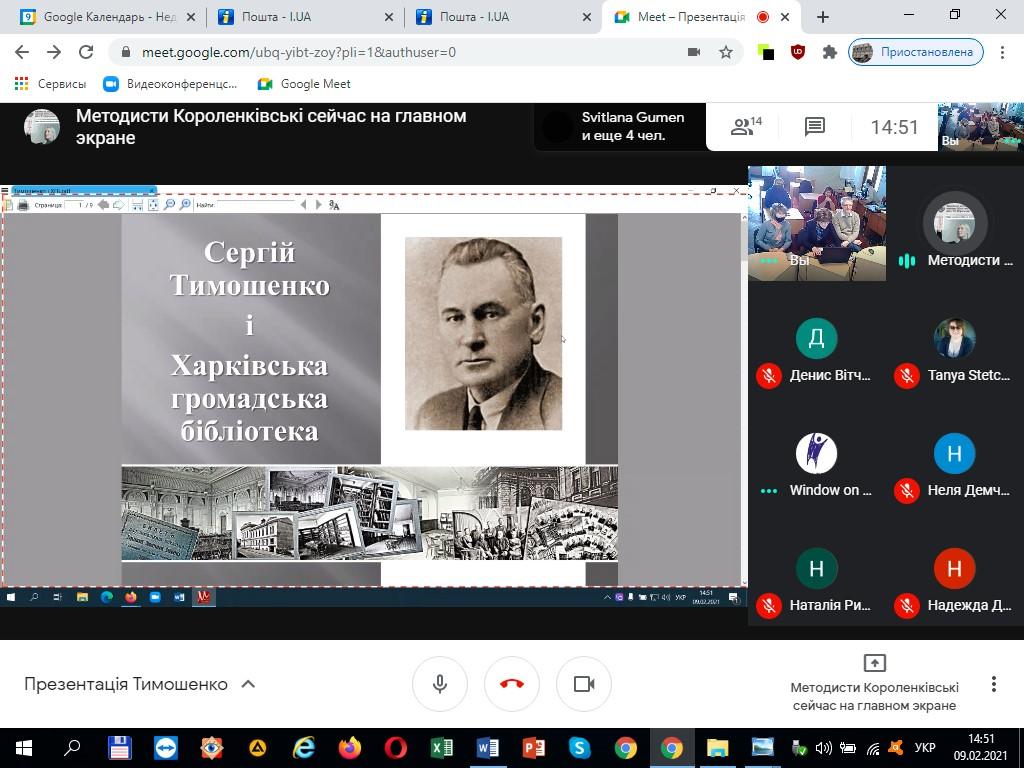
Task: Click the presentation status button at bottom right
Action: (874, 683)
